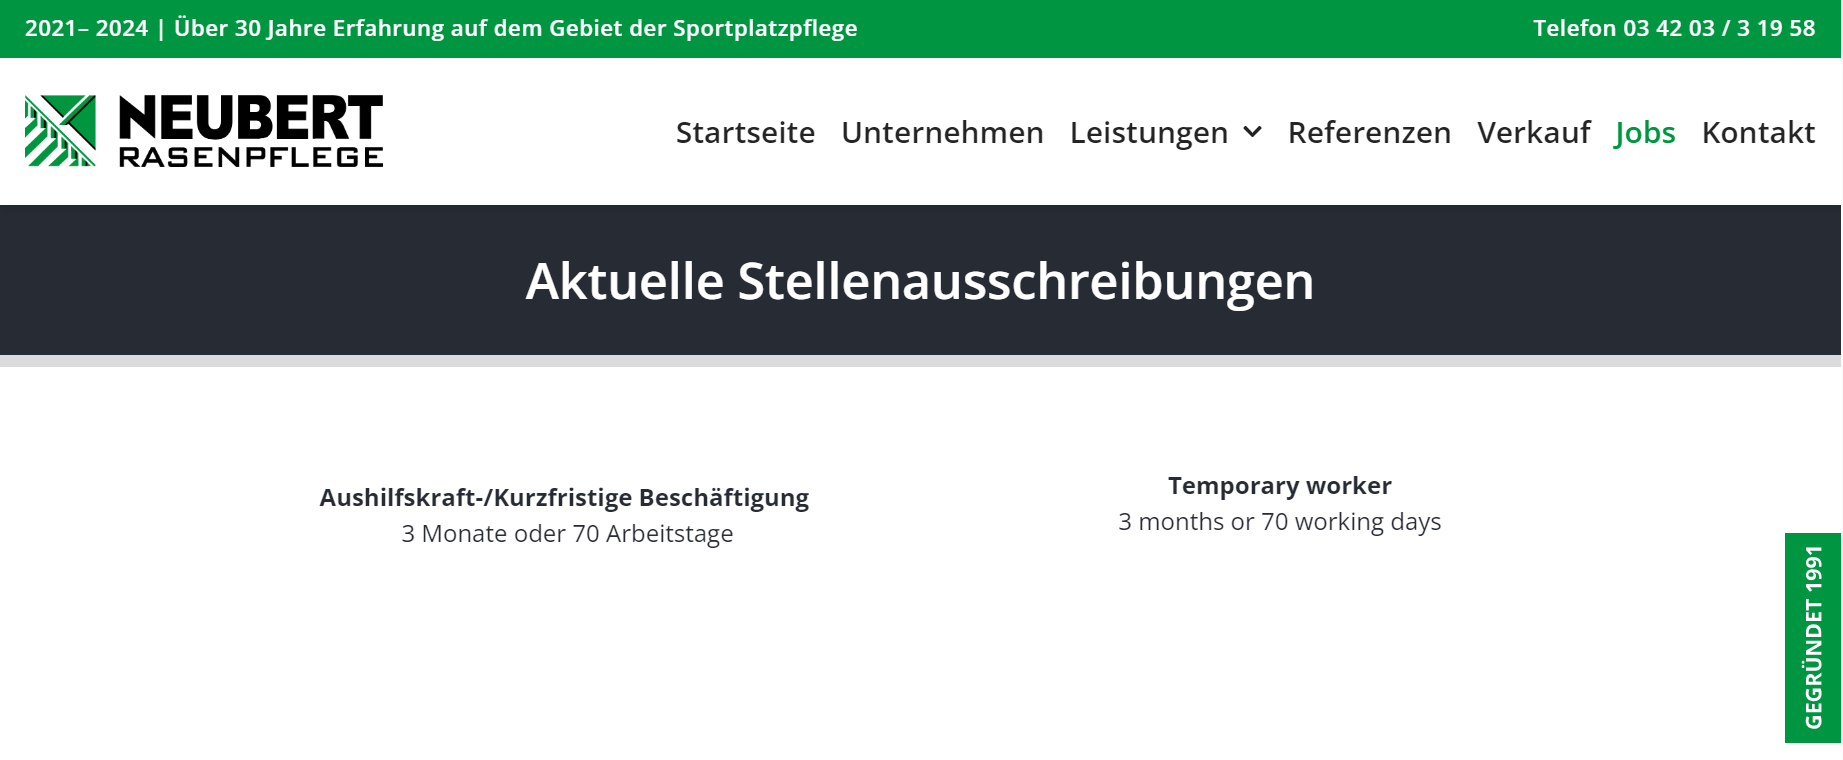Open the Temporary worker job listing
Screen dimensions: 1843x760
click(x=1280, y=485)
